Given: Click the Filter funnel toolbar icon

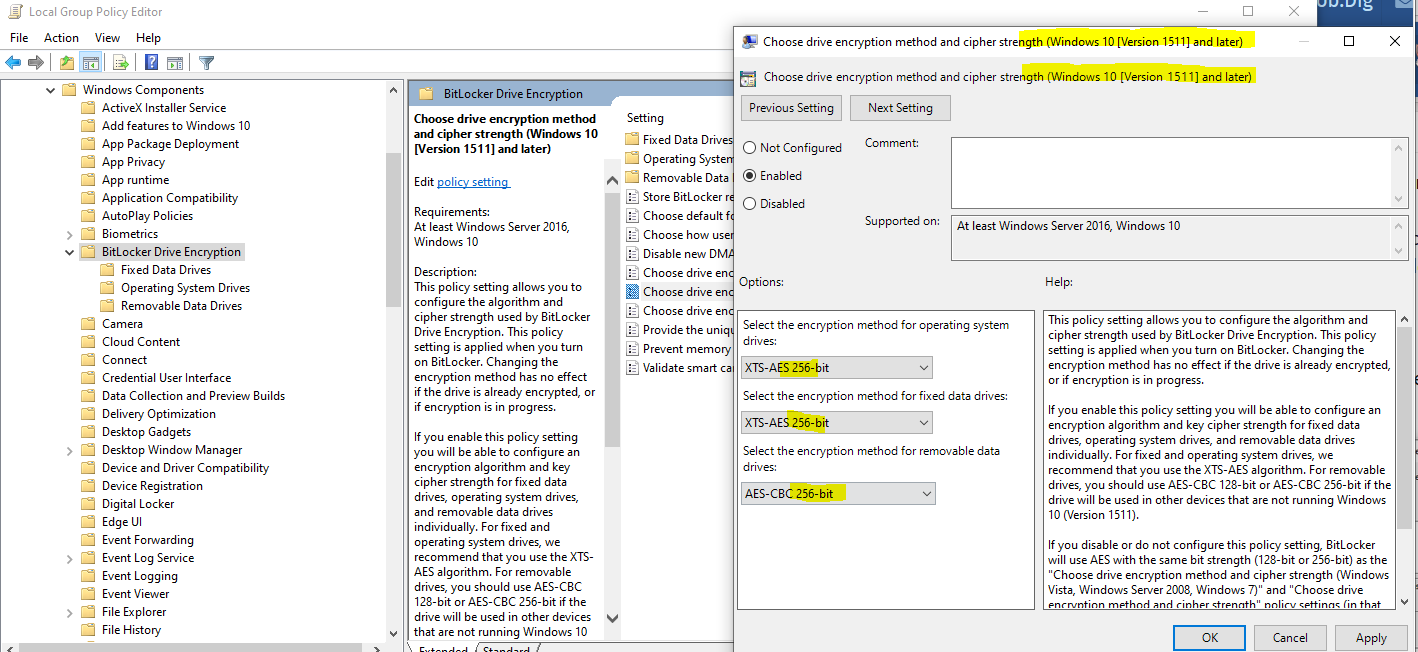Looking at the screenshot, I should [x=207, y=63].
